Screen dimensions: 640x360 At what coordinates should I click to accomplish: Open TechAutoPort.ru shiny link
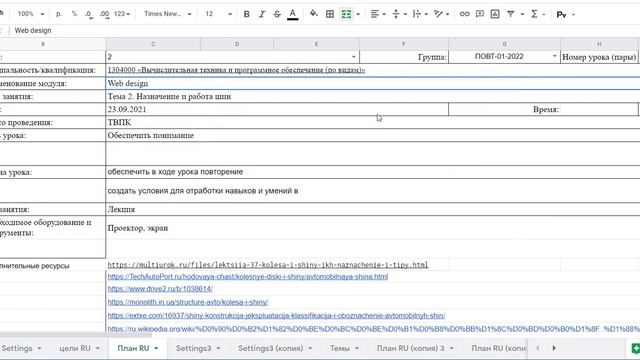(248, 277)
